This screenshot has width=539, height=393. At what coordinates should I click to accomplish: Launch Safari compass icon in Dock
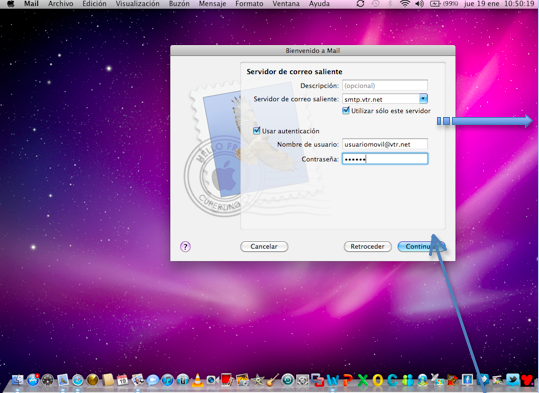tap(78, 380)
